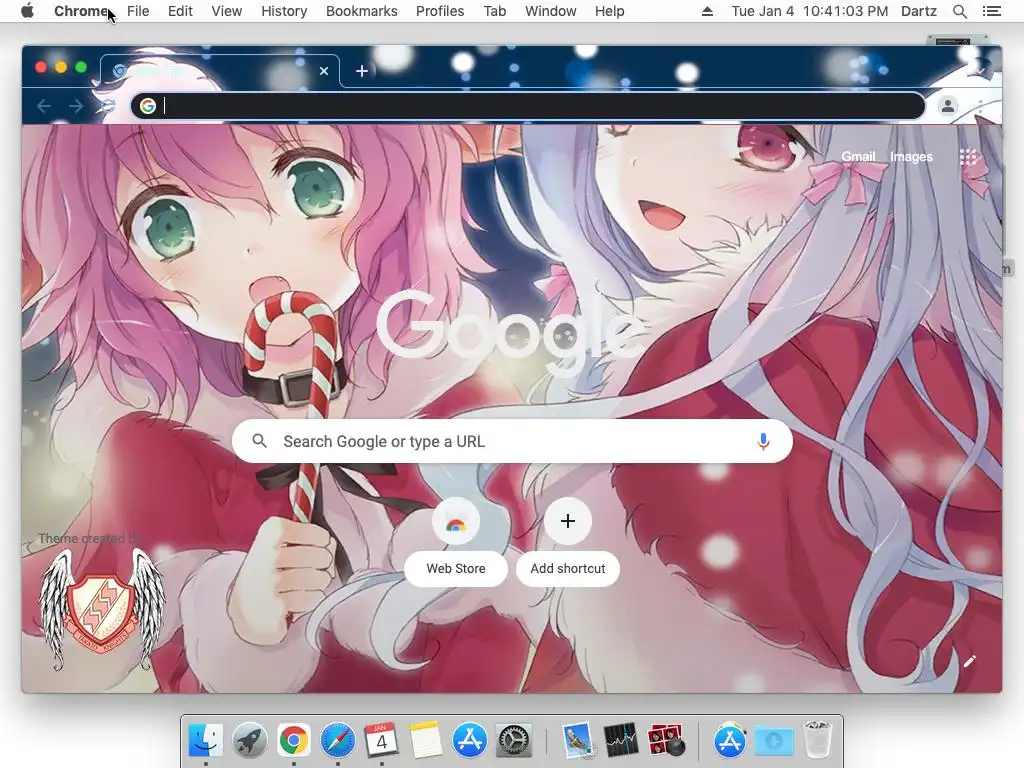Go forward using the forward arrow
The height and width of the screenshot is (768, 1024).
[x=76, y=106]
